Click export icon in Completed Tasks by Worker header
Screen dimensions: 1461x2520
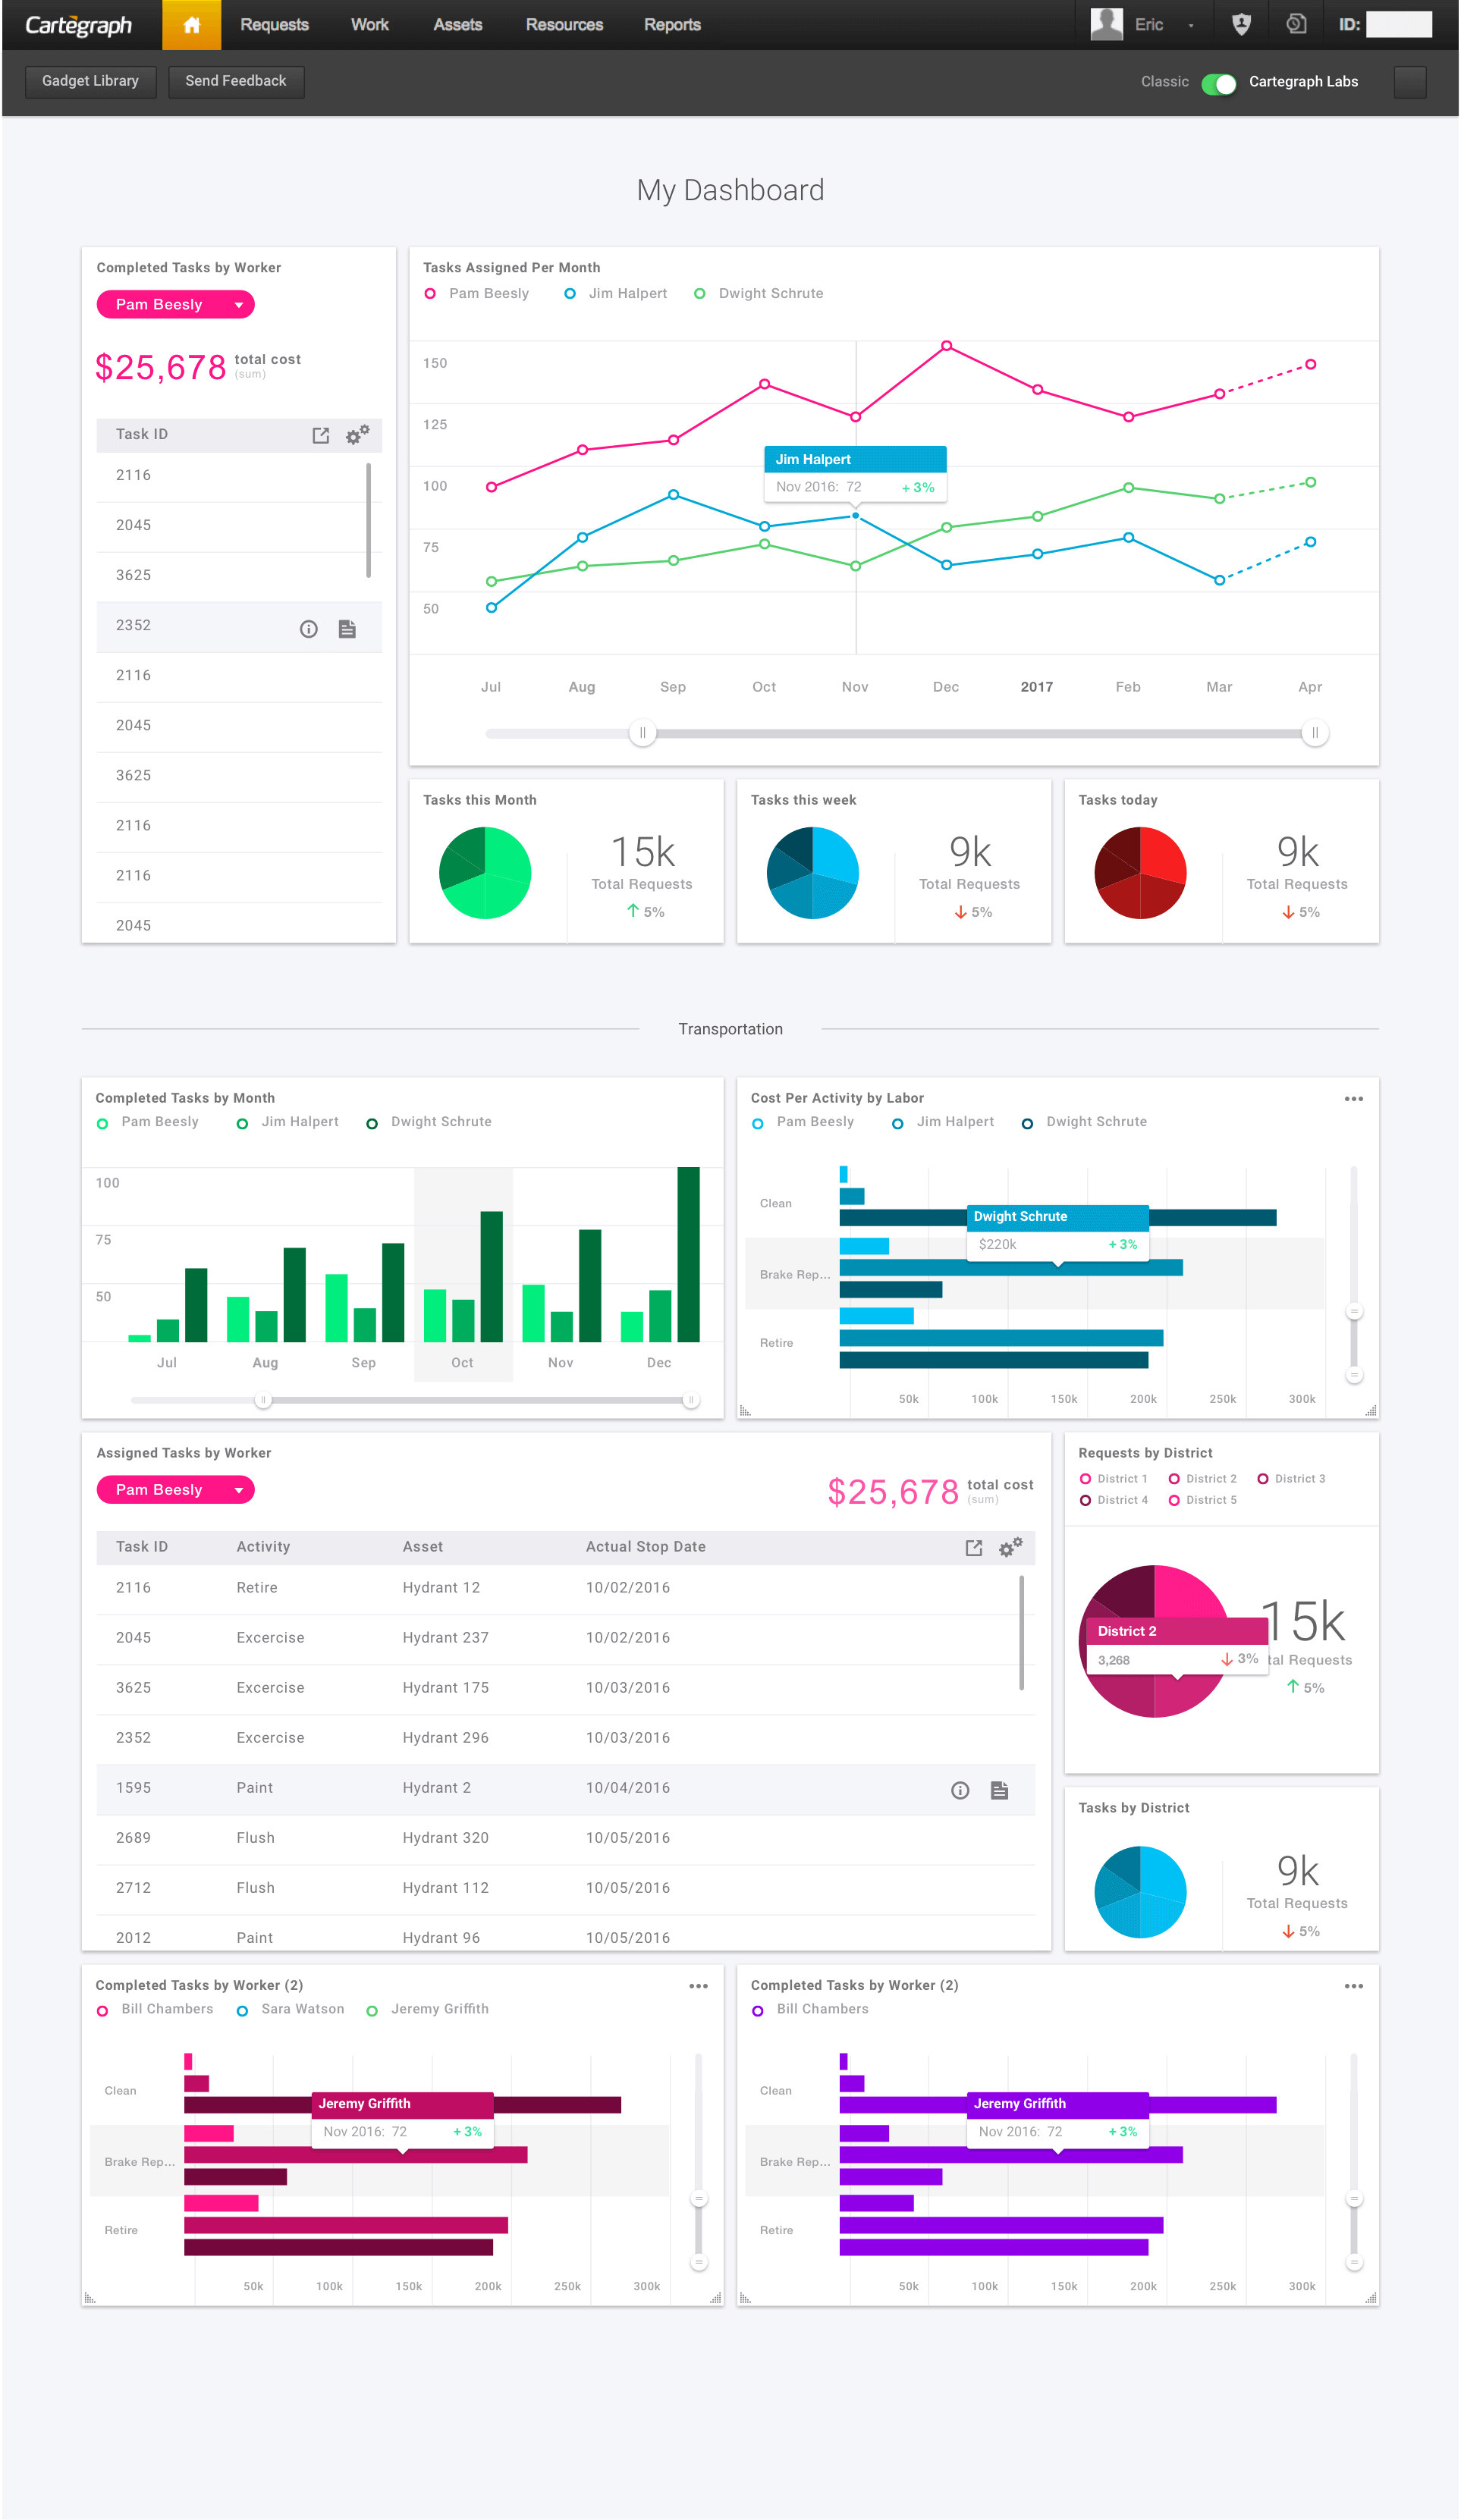point(320,435)
